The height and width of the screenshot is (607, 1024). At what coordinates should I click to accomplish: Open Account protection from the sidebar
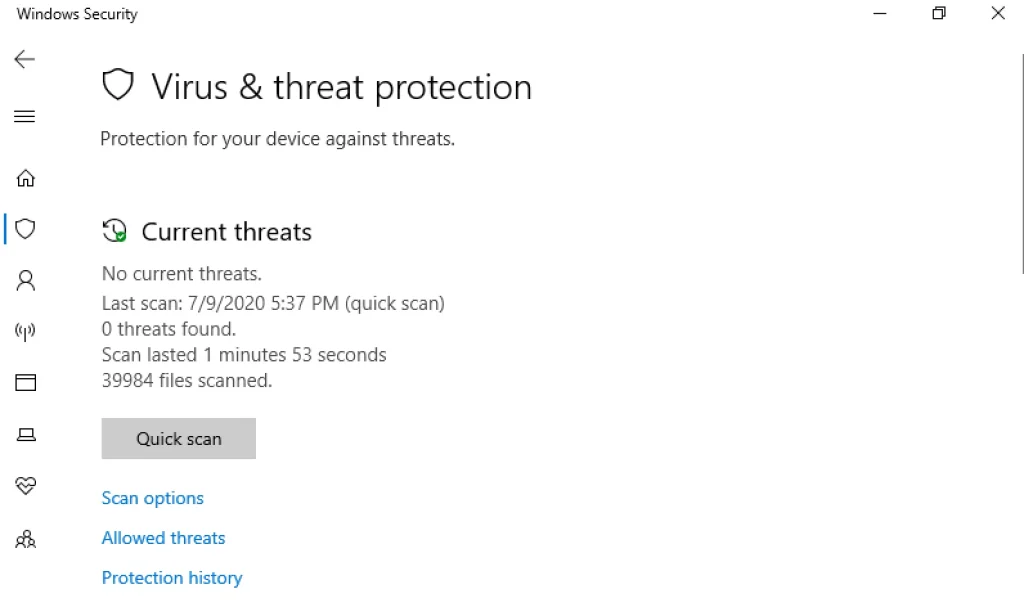pos(25,280)
